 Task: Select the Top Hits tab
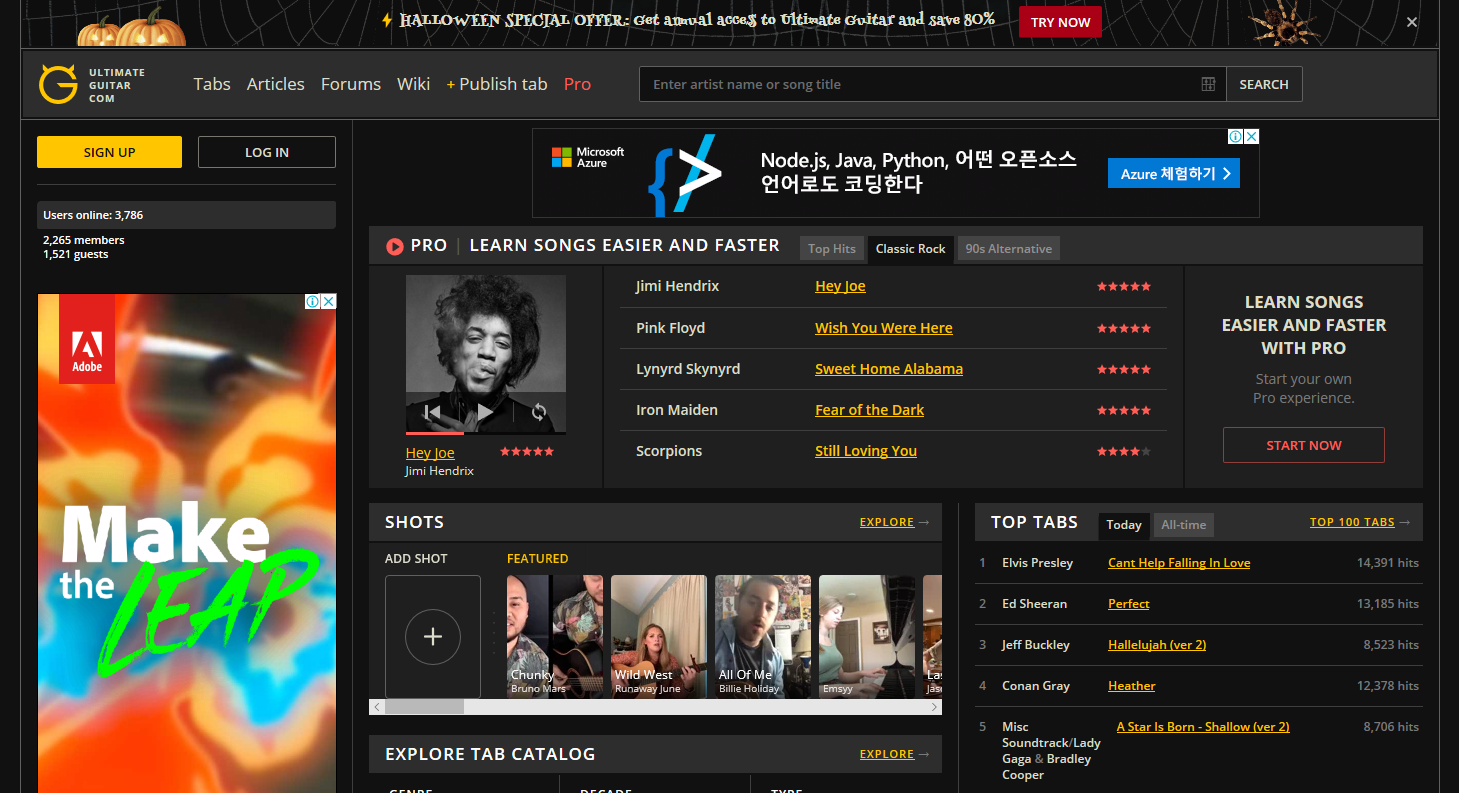click(832, 248)
